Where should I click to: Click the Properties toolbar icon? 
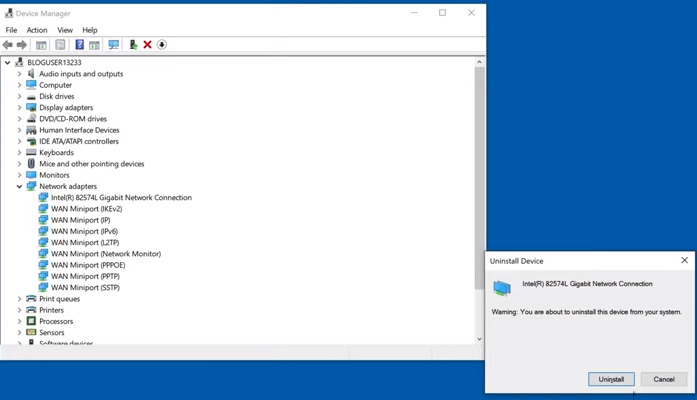click(60, 44)
